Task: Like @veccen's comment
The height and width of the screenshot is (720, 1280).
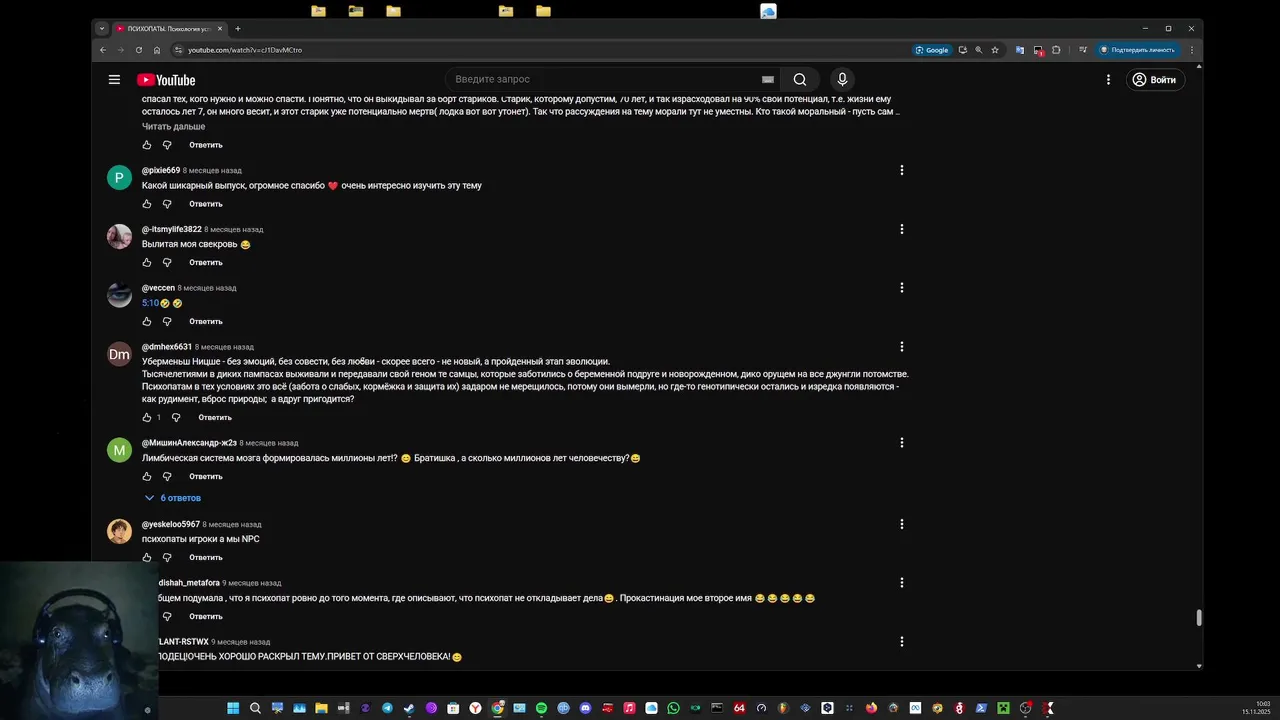Action: (x=147, y=321)
